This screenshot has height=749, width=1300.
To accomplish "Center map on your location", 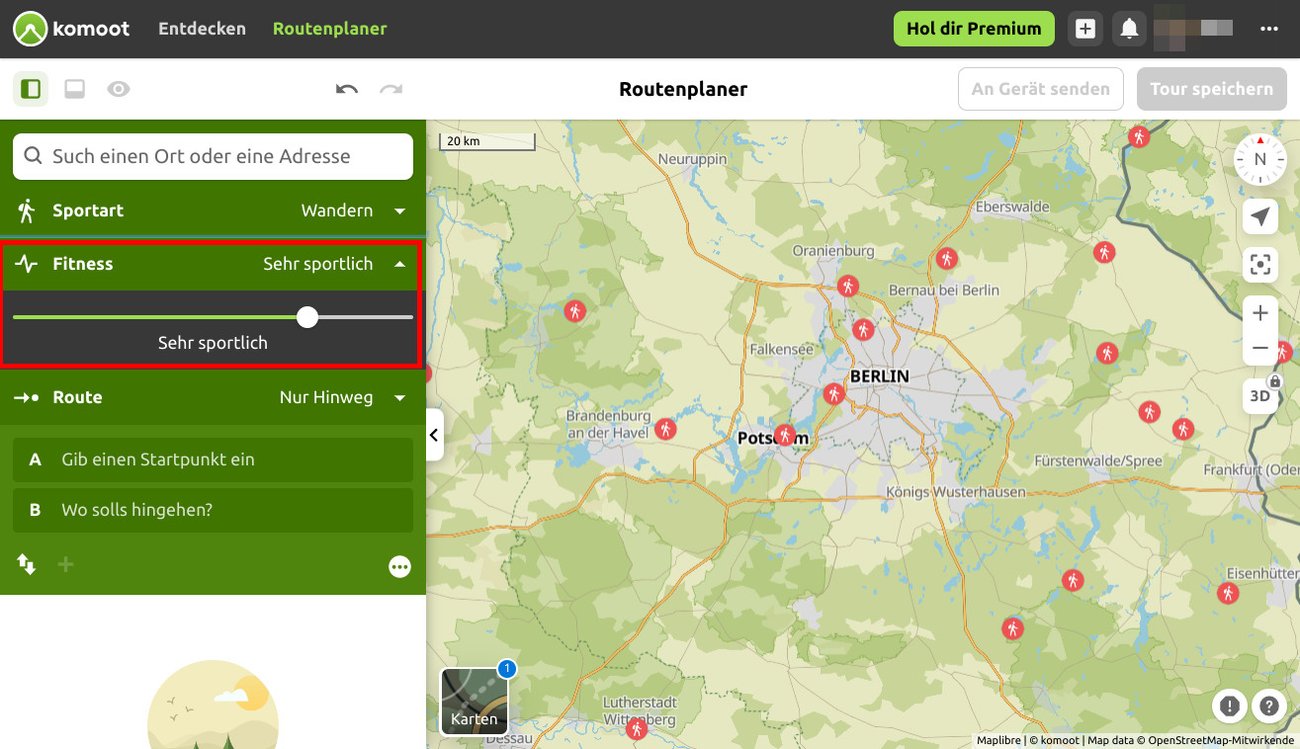I will [1260, 216].
